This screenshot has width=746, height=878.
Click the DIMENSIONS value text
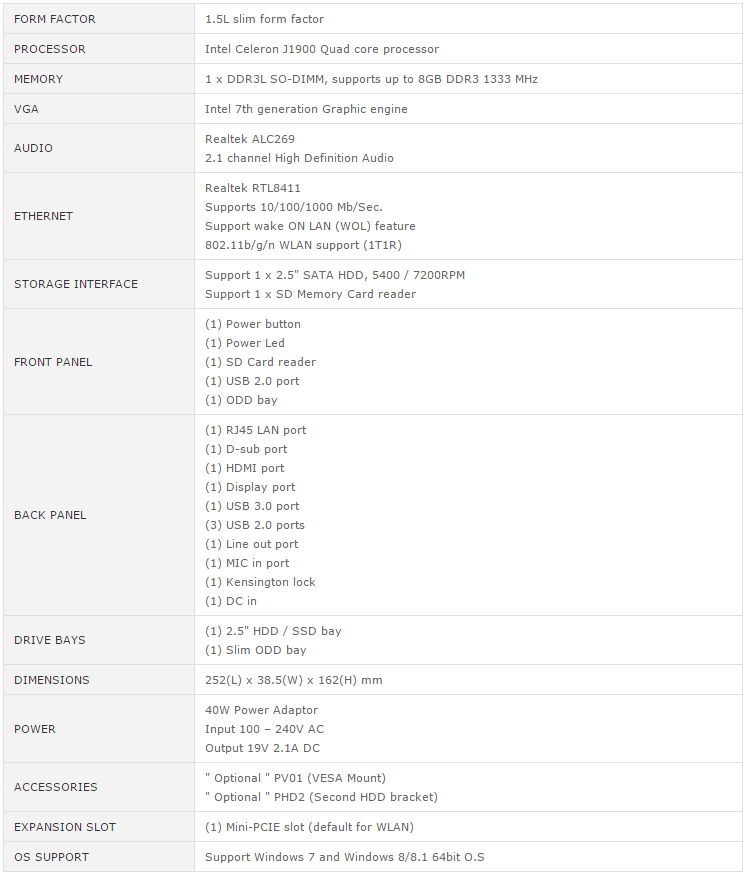(x=293, y=680)
